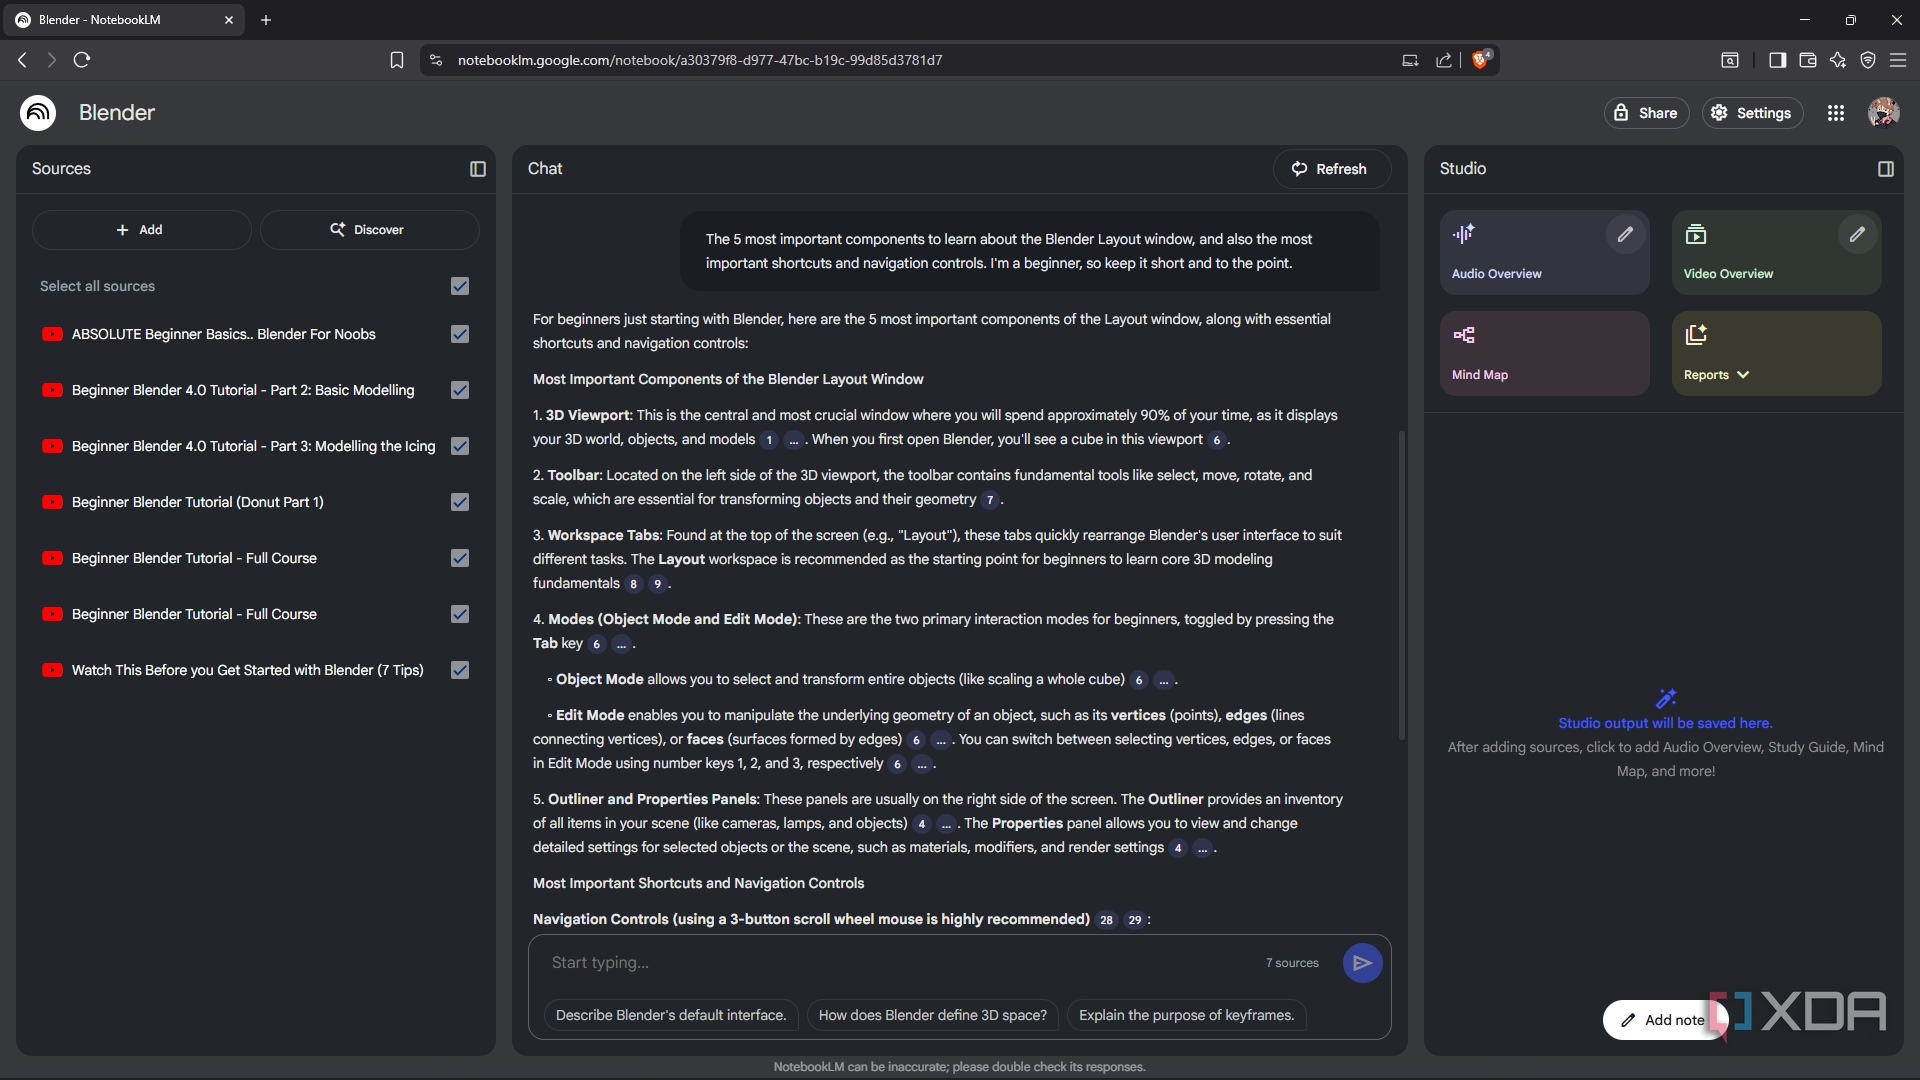1920x1080 pixels.
Task: Click Discover sources button
Action: point(369,230)
